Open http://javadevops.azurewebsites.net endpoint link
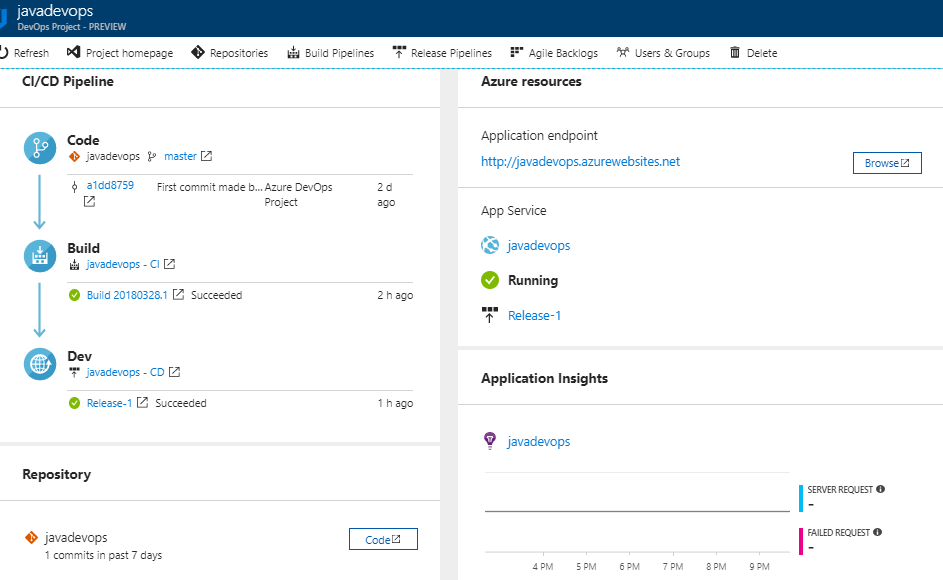Screen dimensions: 943x580 coord(580,161)
